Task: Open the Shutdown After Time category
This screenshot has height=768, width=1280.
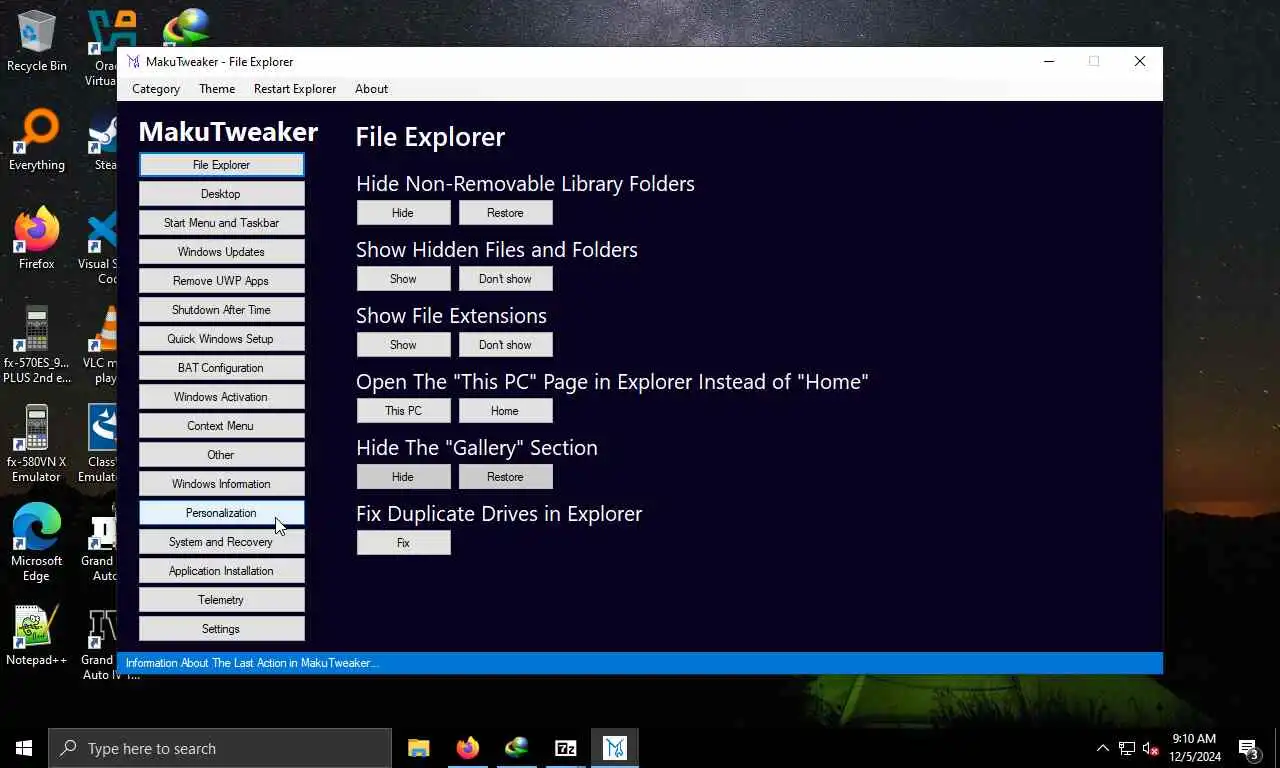Action: click(x=221, y=310)
